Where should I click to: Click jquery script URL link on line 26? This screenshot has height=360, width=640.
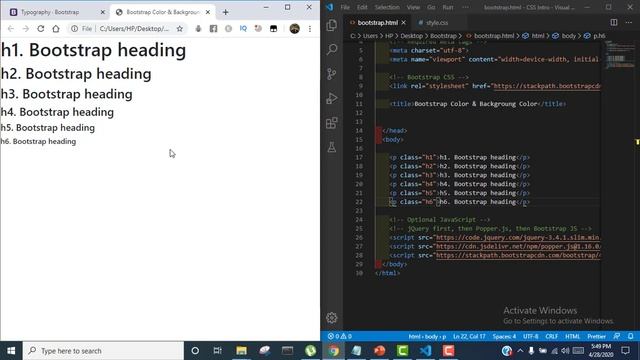point(518,238)
